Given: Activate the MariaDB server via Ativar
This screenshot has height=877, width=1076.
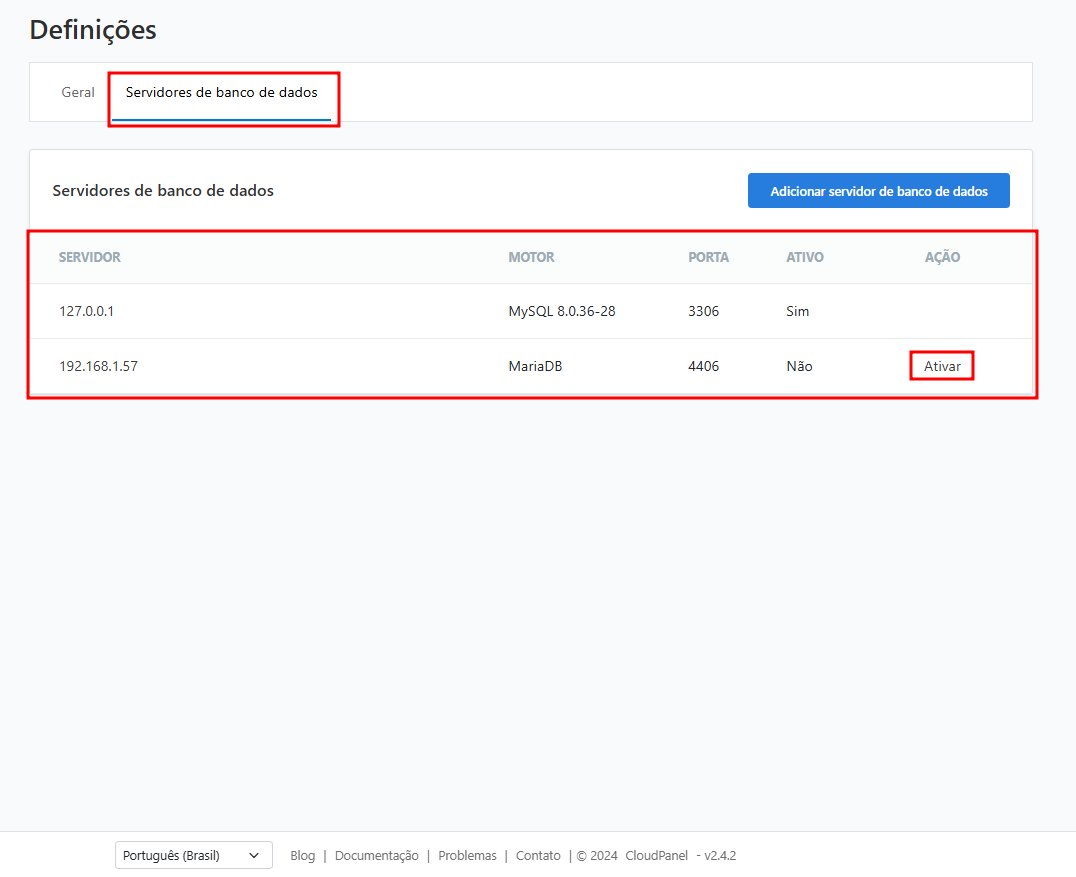Looking at the screenshot, I should 942,366.
